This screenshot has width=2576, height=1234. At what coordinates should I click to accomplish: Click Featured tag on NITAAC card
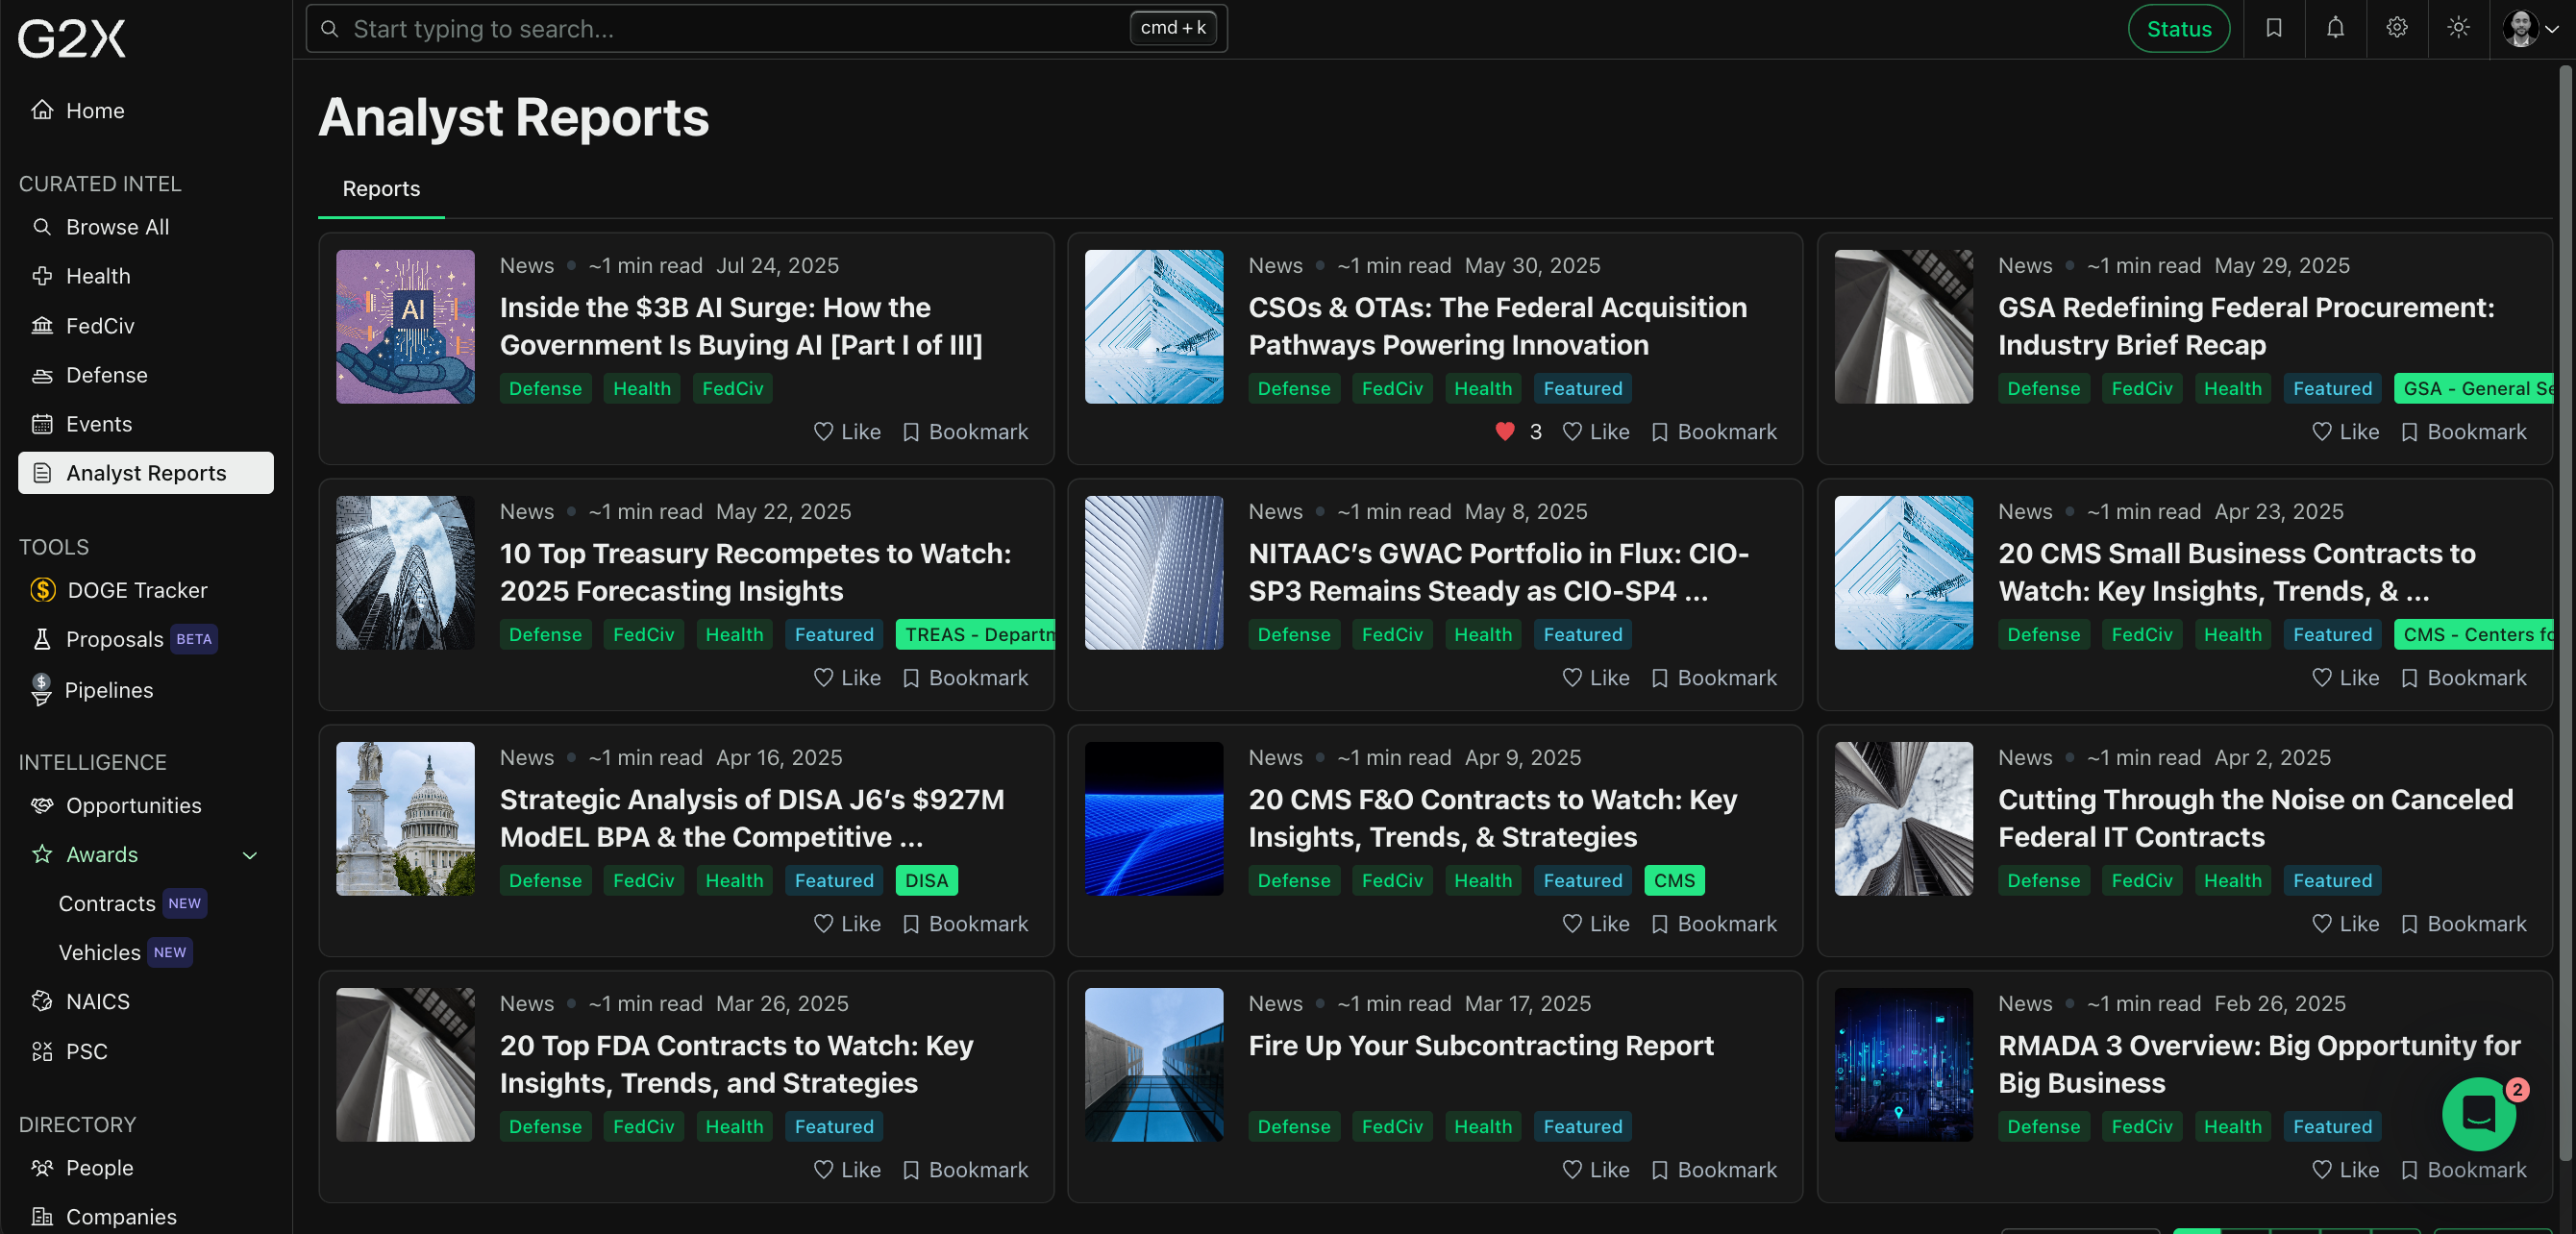coord(1582,635)
